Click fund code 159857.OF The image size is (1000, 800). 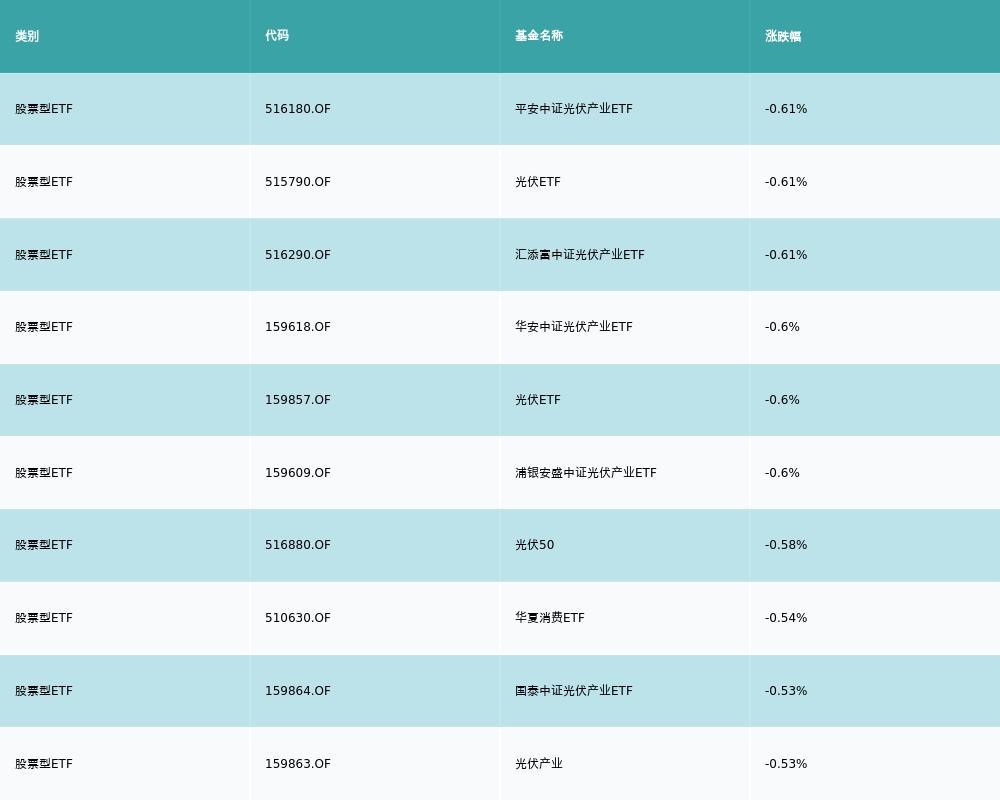pos(298,400)
